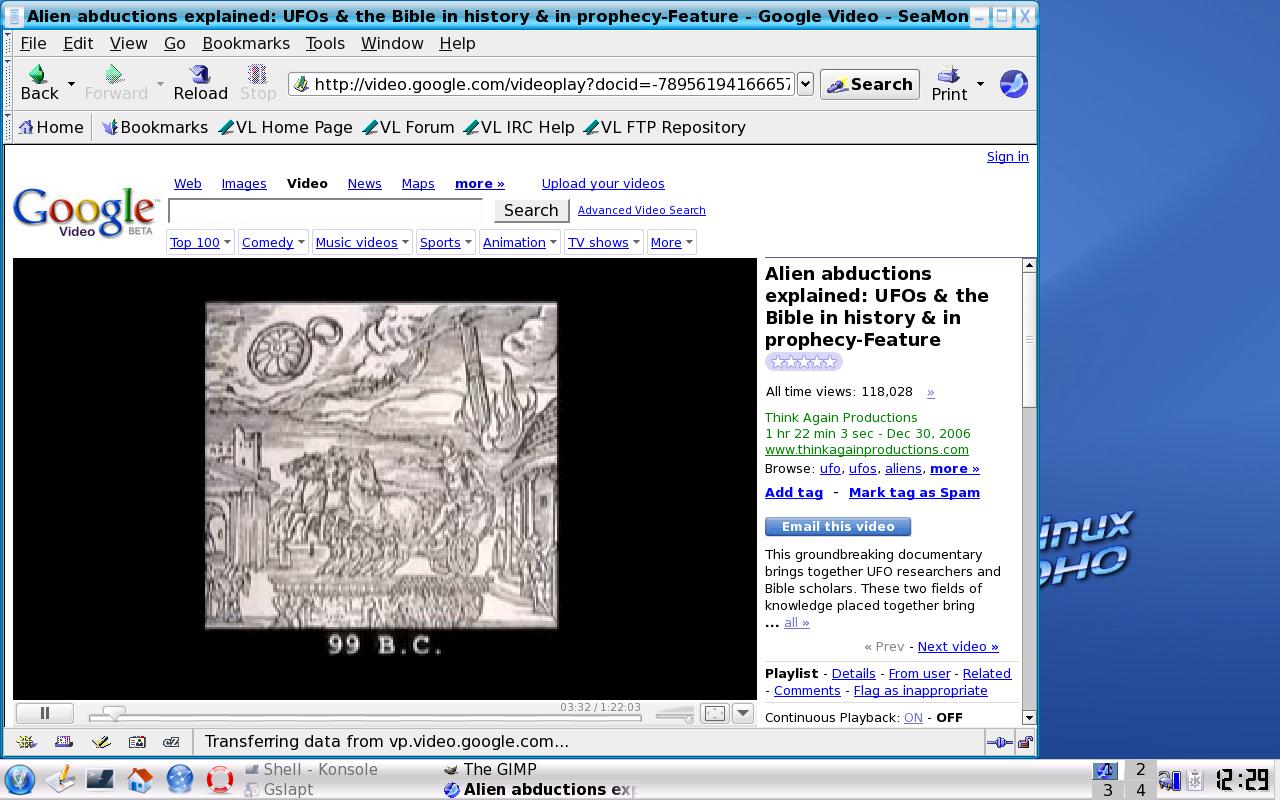
Task: Open the Edit menu
Action: 78,43
